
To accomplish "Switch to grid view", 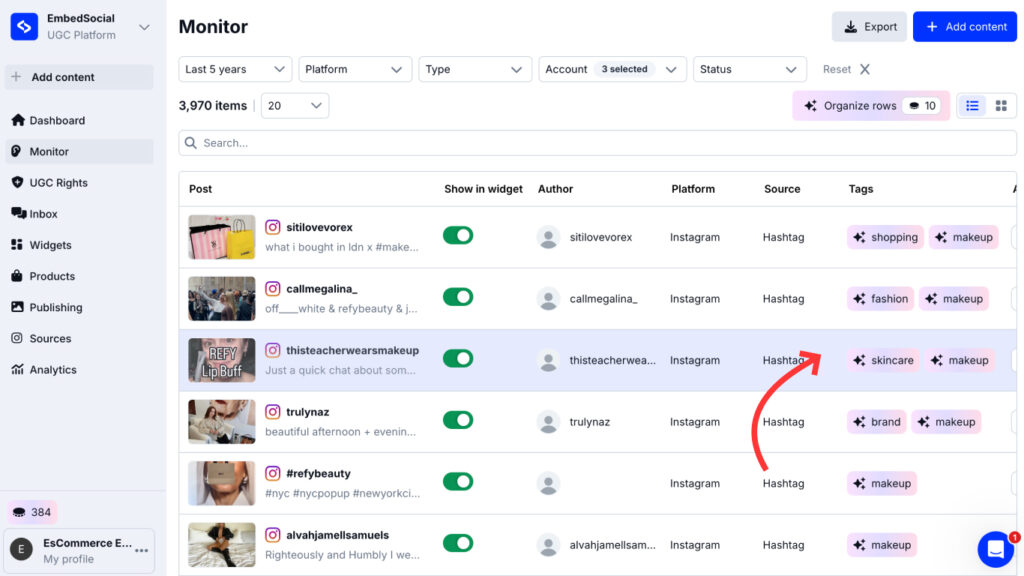I will point(1000,106).
